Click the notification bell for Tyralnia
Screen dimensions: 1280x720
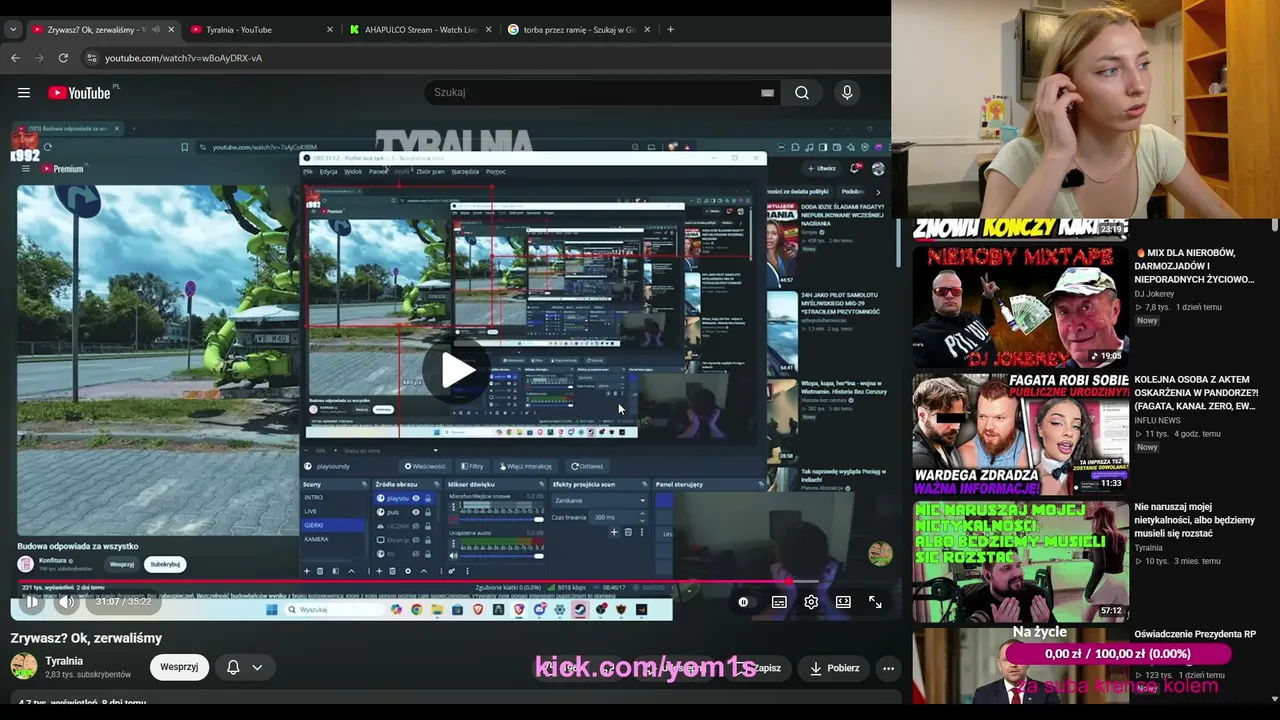(x=233, y=668)
